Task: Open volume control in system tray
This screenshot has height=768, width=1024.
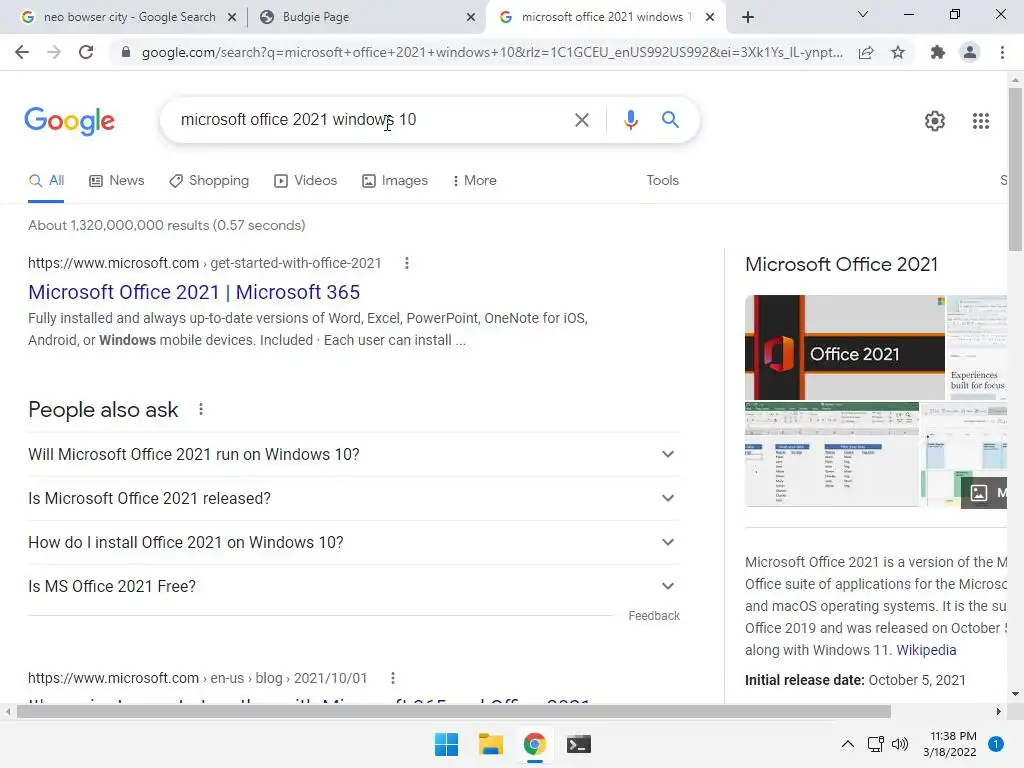Action: coord(900,744)
